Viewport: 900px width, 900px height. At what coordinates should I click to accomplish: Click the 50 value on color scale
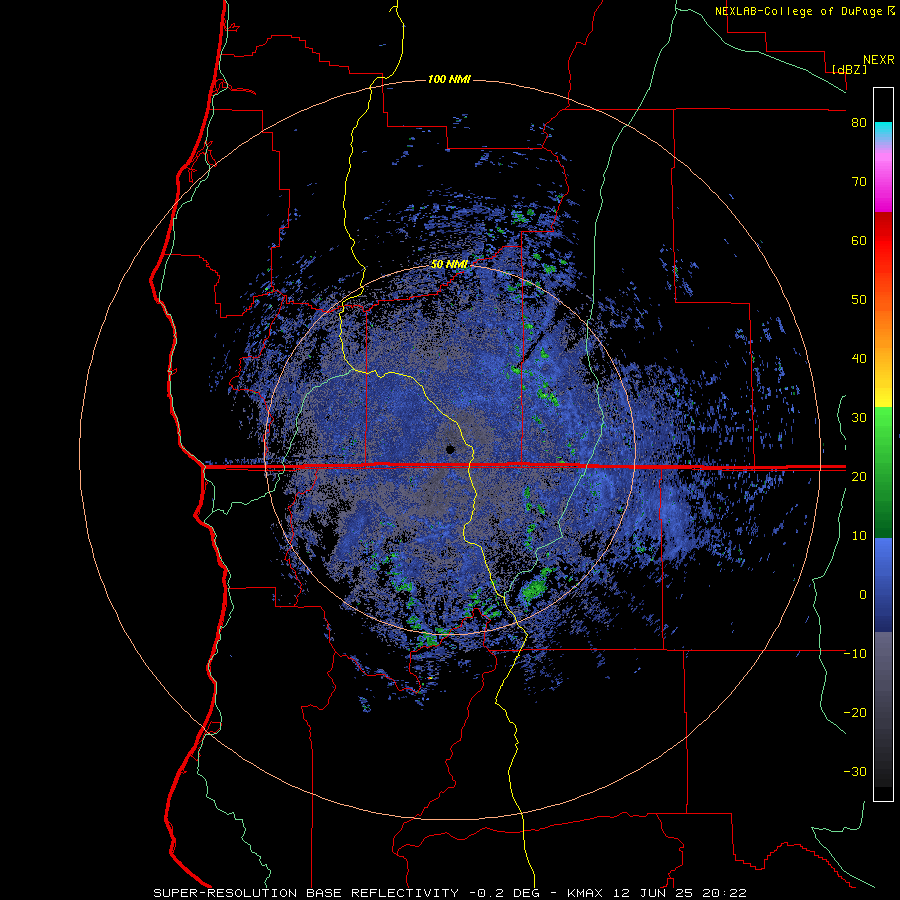click(x=859, y=300)
